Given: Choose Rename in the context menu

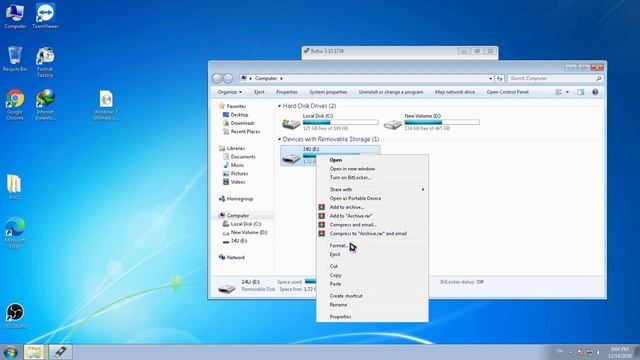Looking at the screenshot, I should tap(372, 305).
